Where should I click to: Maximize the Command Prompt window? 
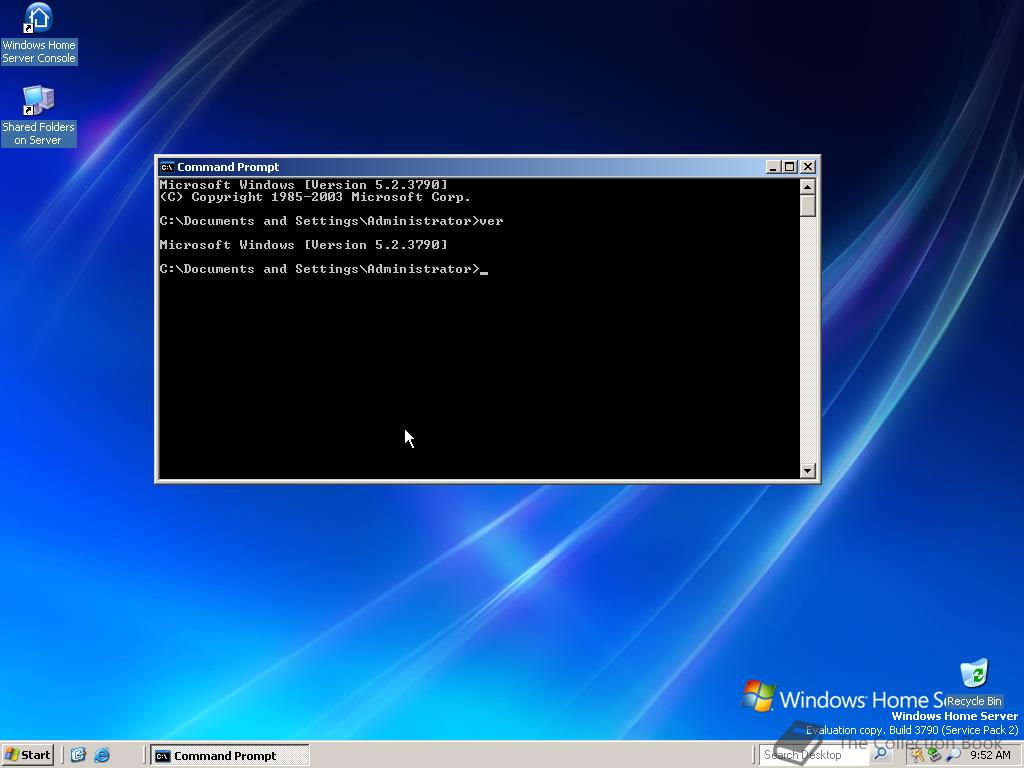pyautogui.click(x=790, y=167)
